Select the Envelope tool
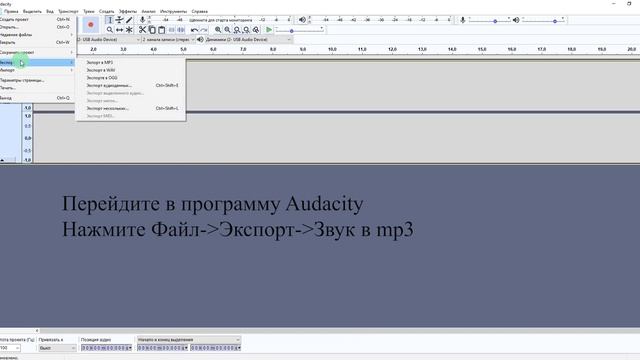 119,20
